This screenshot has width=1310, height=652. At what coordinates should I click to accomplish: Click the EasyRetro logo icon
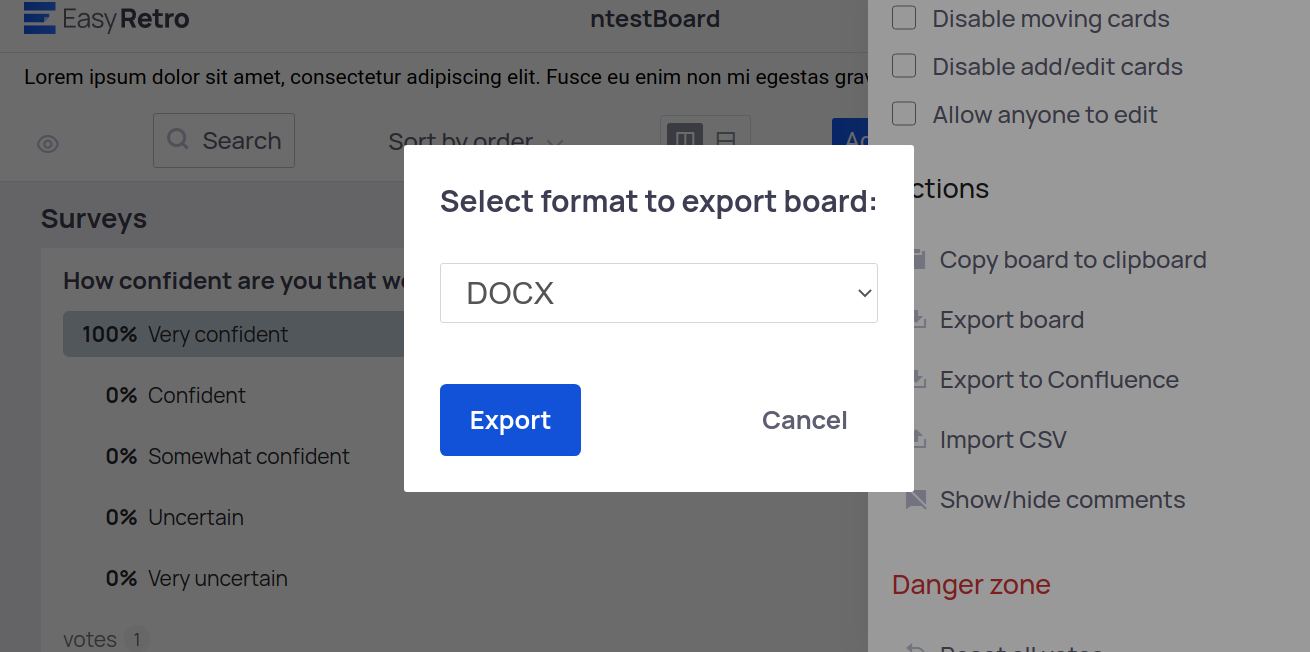[x=39, y=18]
